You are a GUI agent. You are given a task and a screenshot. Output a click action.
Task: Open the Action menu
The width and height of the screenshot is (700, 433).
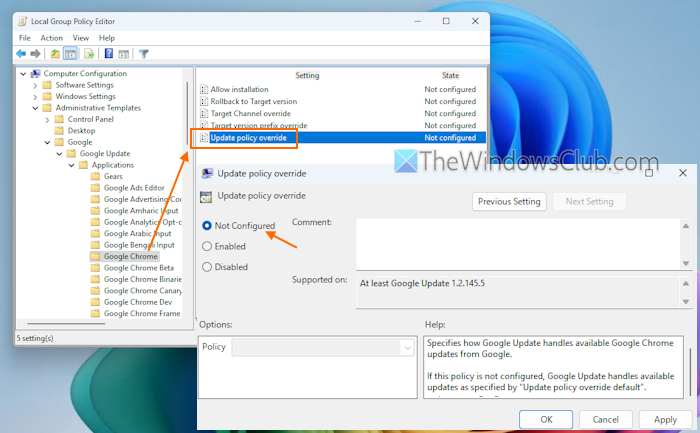click(x=51, y=38)
